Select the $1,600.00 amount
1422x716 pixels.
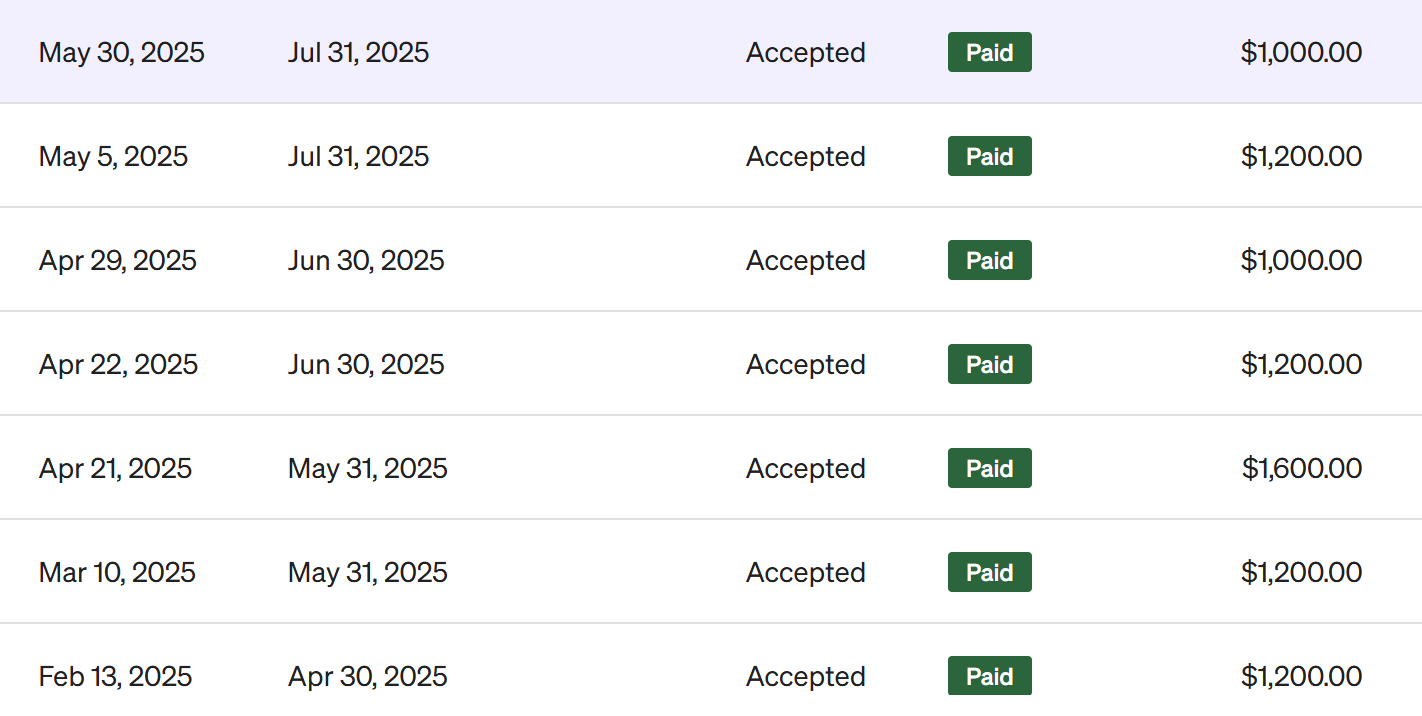click(x=1301, y=468)
